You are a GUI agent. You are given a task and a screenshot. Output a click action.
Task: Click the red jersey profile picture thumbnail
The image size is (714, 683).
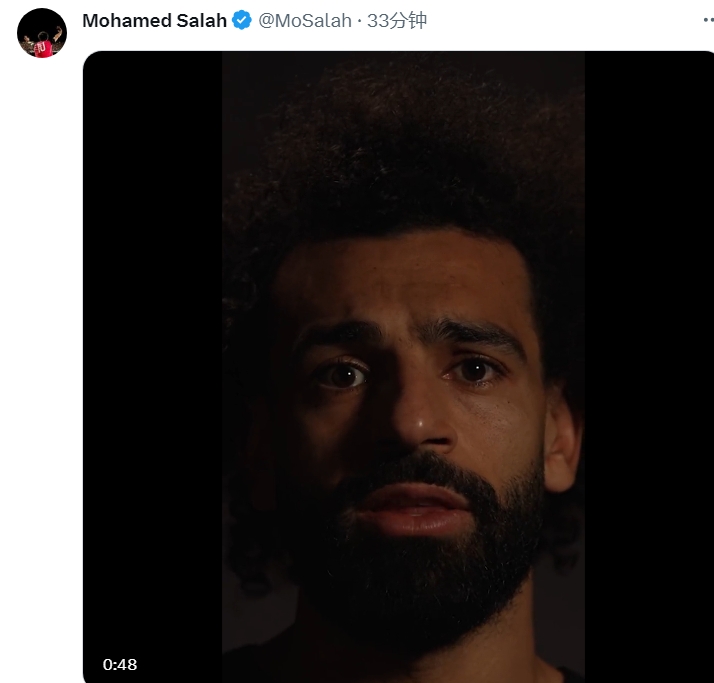tap(42, 33)
